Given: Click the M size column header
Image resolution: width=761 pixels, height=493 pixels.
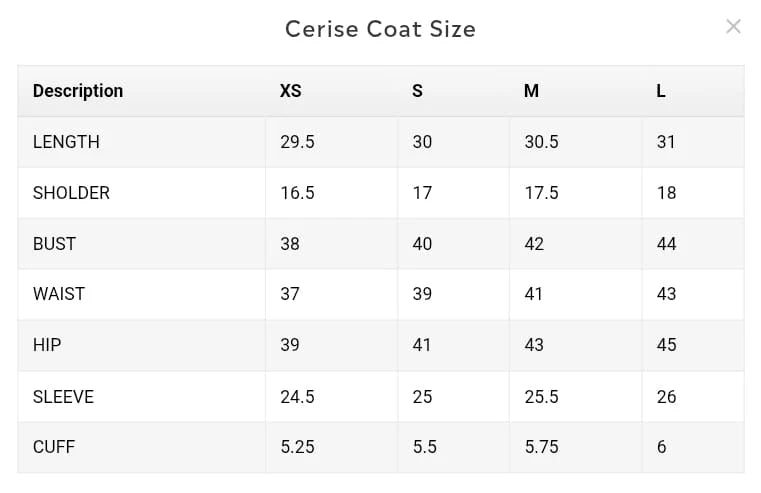Looking at the screenshot, I should tap(531, 91).
